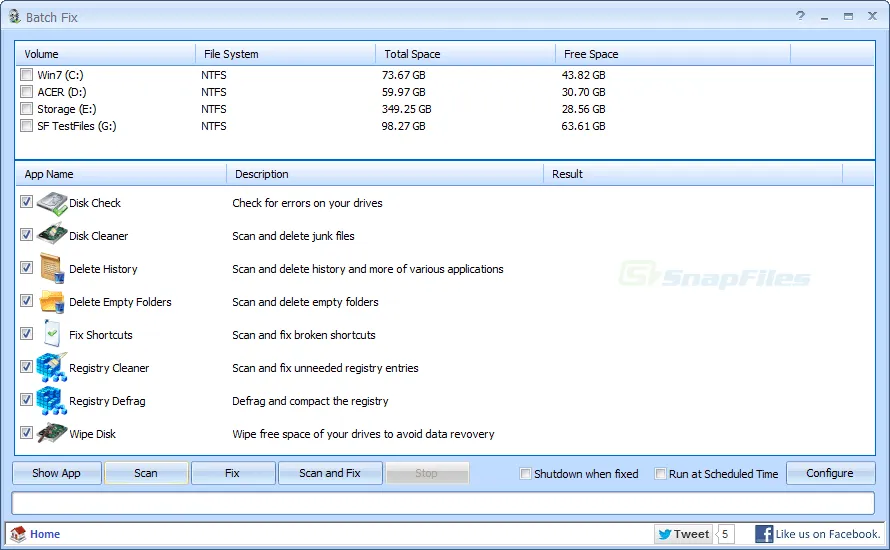The height and width of the screenshot is (550, 890).
Task: Click the Wipe Disk app name
Action: (93, 434)
